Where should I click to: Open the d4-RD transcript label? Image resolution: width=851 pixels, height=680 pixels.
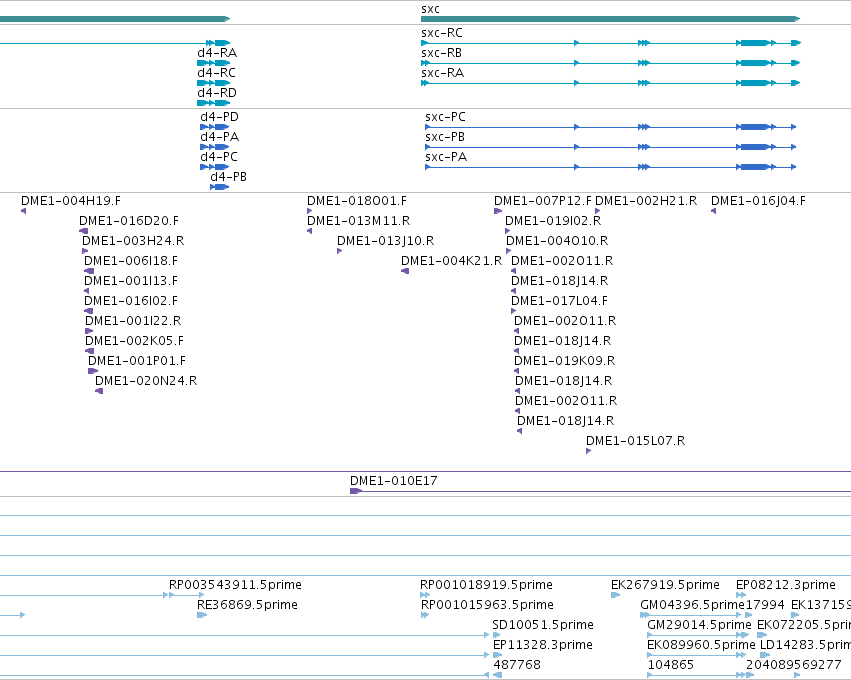click(x=217, y=93)
